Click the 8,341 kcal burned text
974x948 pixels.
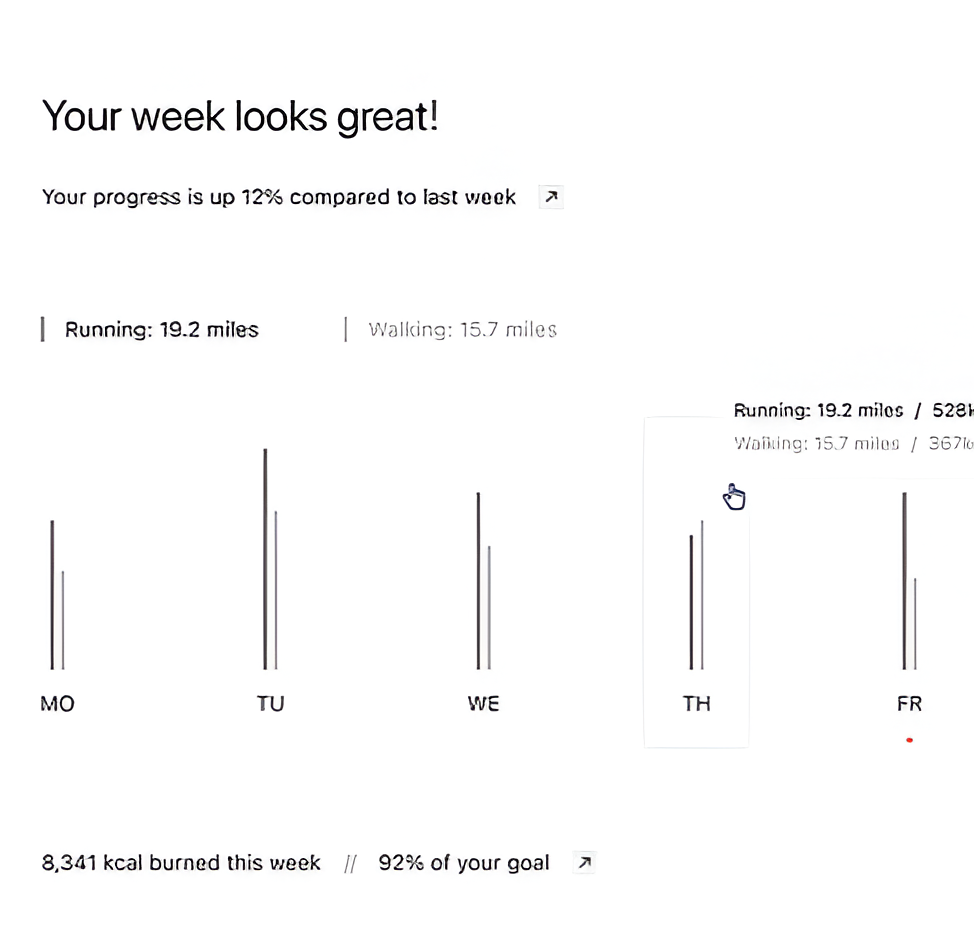pyautogui.click(x=181, y=863)
